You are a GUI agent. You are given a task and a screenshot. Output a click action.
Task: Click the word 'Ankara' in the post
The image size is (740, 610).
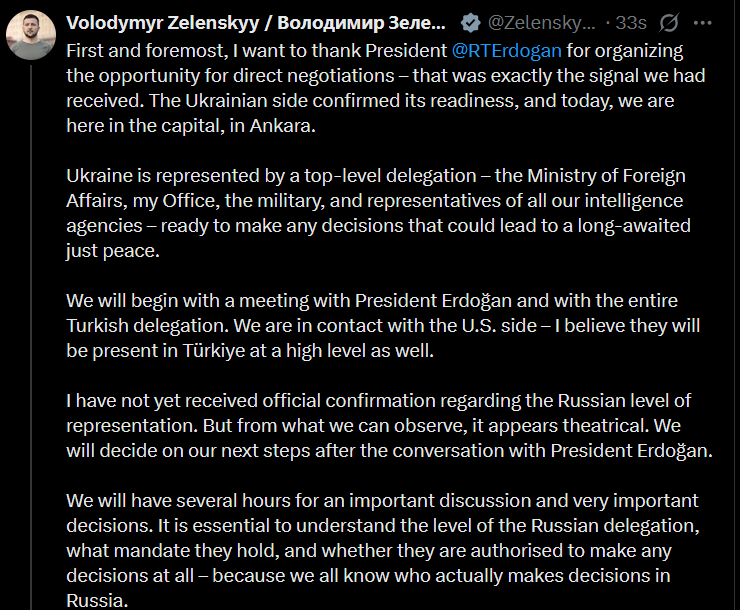280,125
